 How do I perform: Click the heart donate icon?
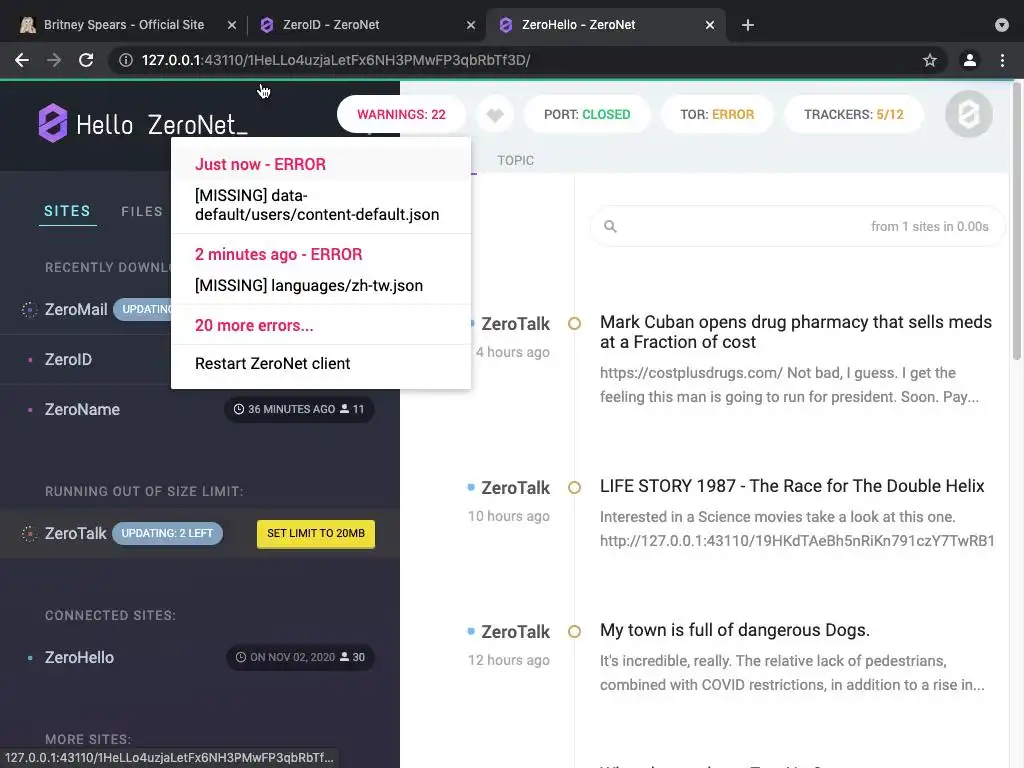tap(495, 115)
